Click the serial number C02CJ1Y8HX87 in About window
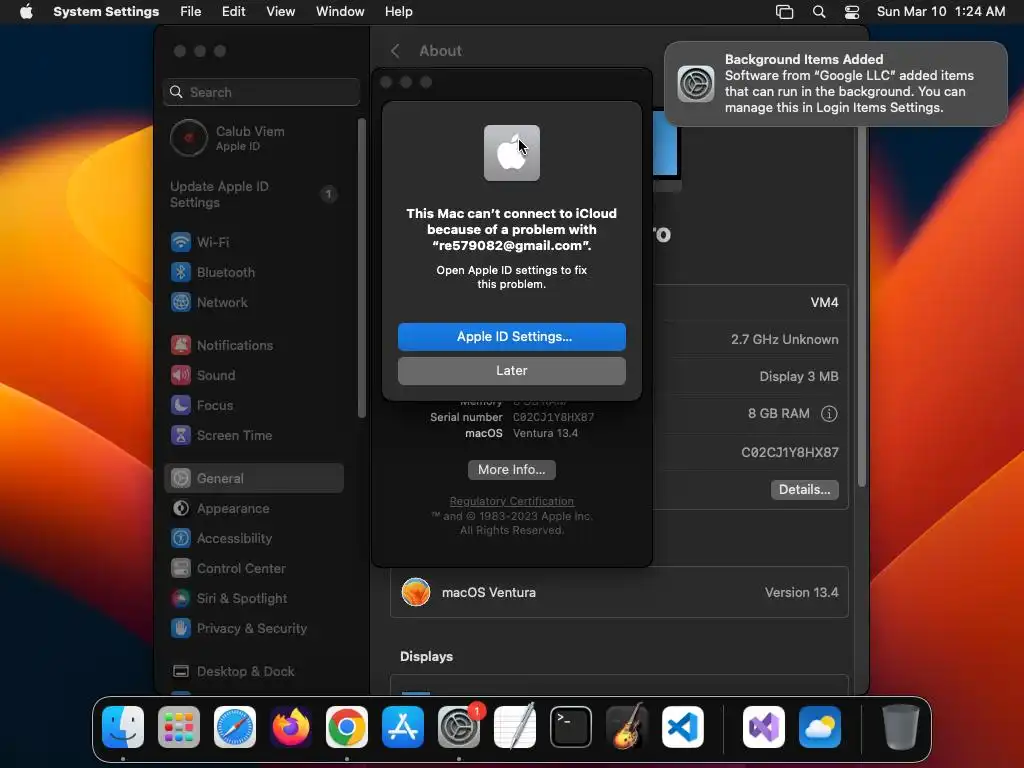Screen dimensions: 1024x768 click(x=553, y=417)
